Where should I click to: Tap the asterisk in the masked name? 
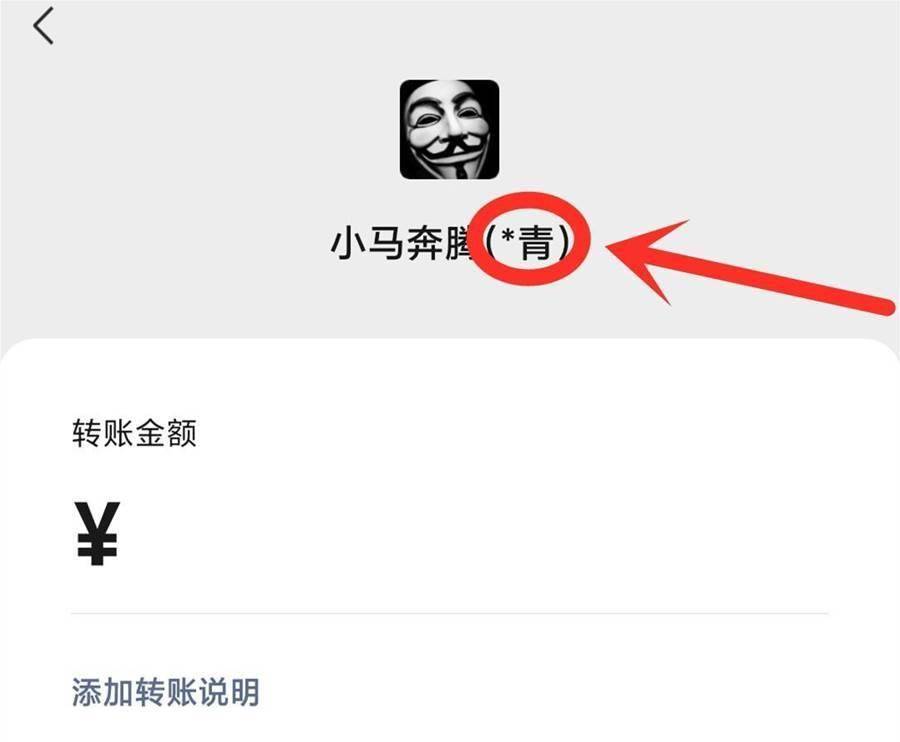507,236
